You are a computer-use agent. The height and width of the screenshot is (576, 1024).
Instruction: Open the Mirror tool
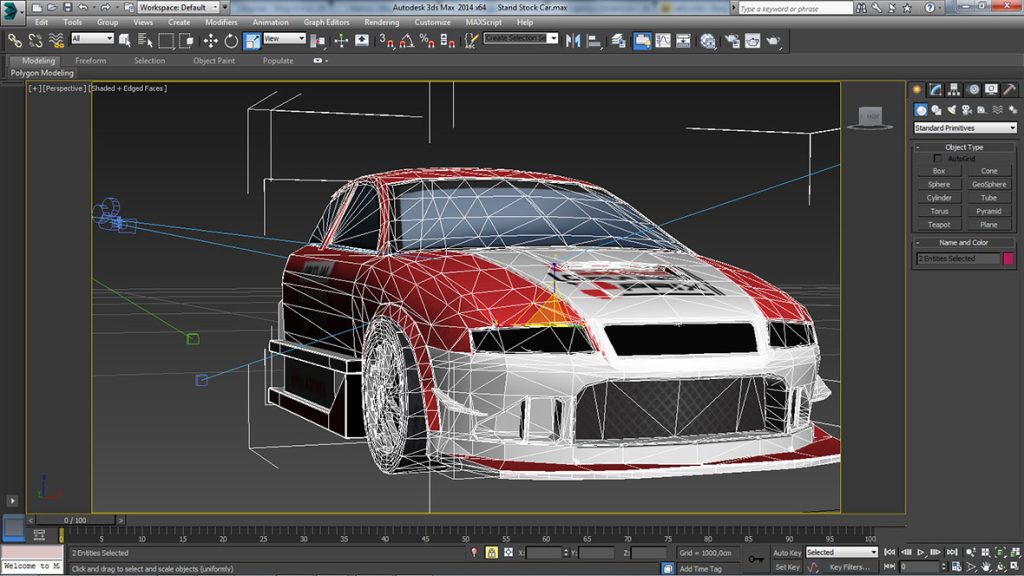(x=574, y=41)
